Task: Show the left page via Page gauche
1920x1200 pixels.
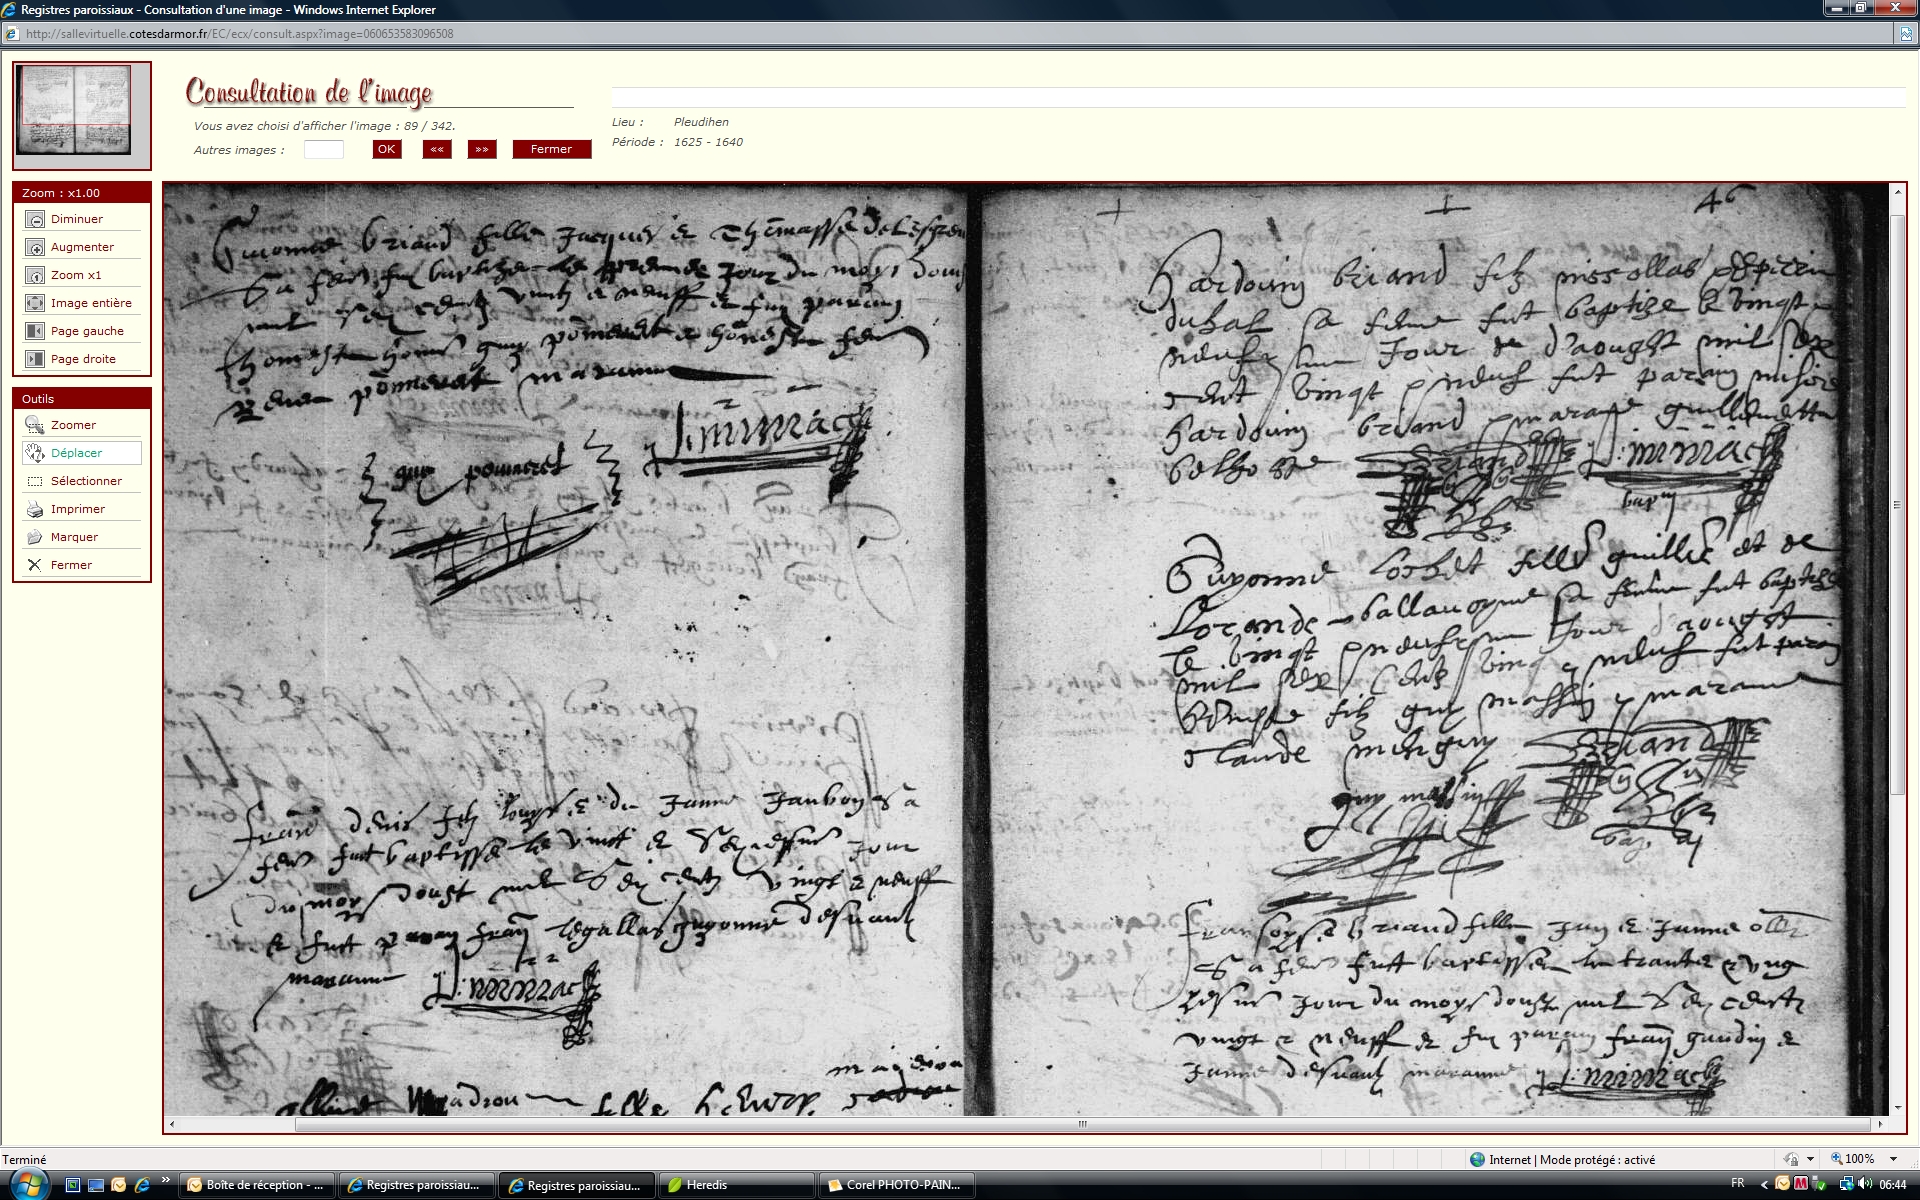Action: tap(35, 331)
